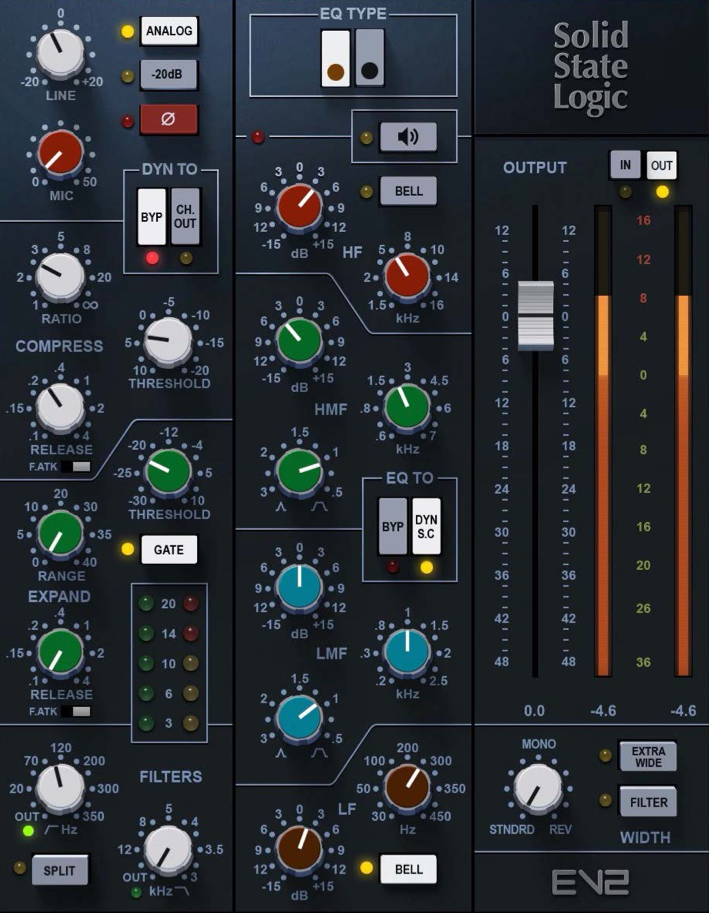Screen dimensions: 709x913
Task: Select DYN S.C in EQ TO
Action: [426, 526]
